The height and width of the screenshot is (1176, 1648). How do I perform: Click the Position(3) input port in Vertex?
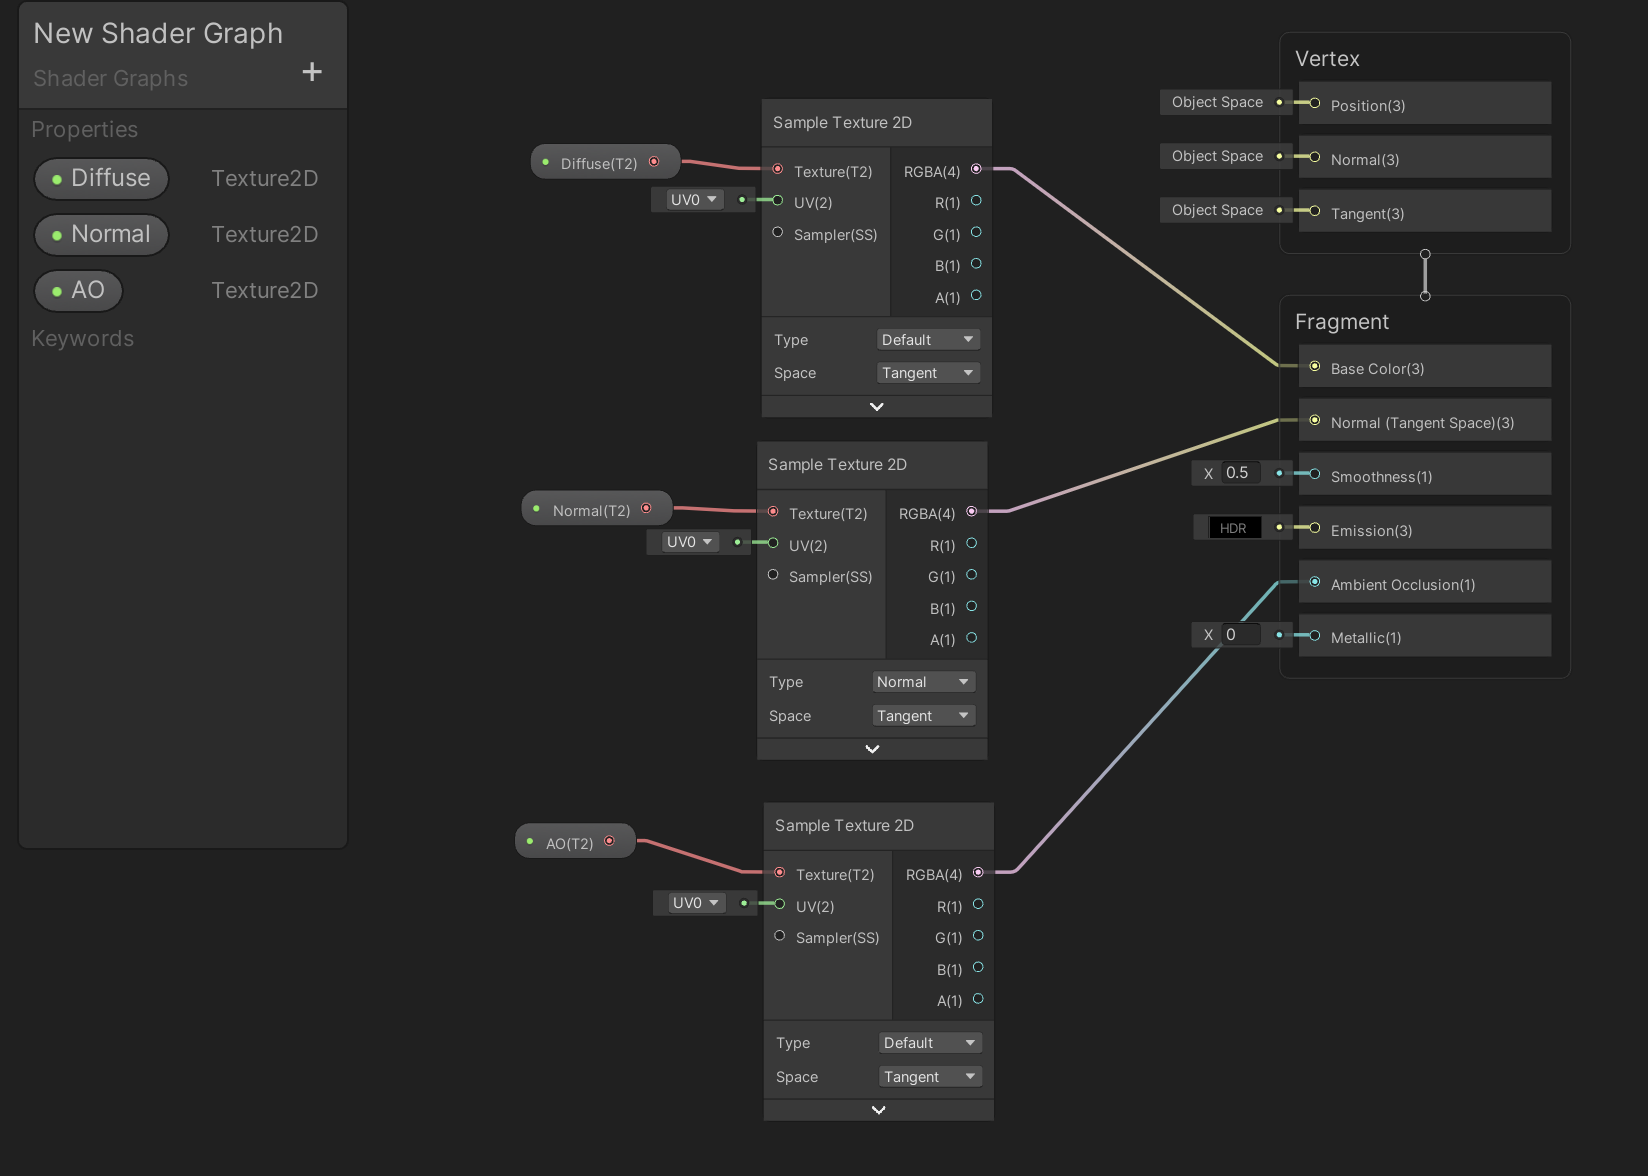click(1315, 104)
